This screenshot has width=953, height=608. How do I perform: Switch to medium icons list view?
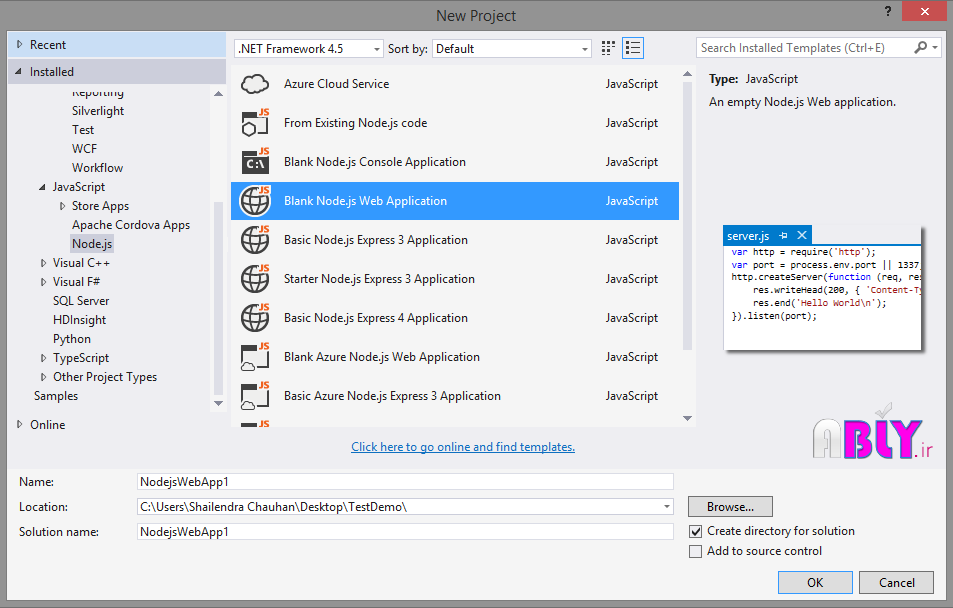[633, 48]
